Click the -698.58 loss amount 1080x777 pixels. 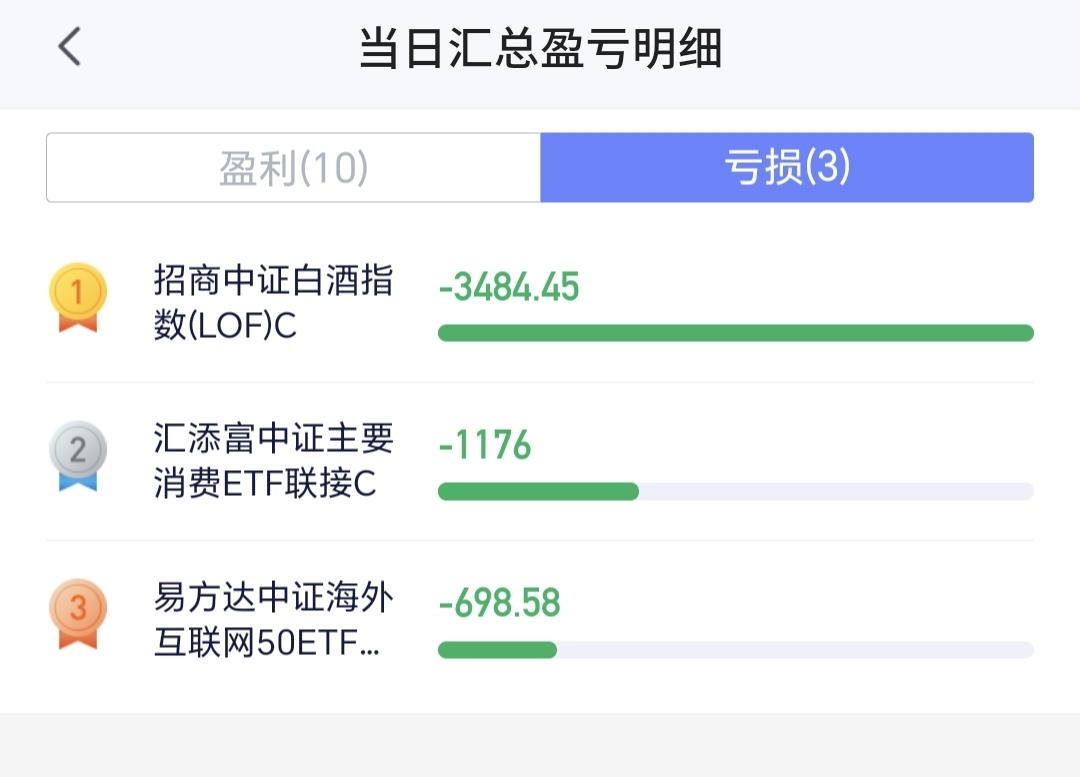point(499,603)
